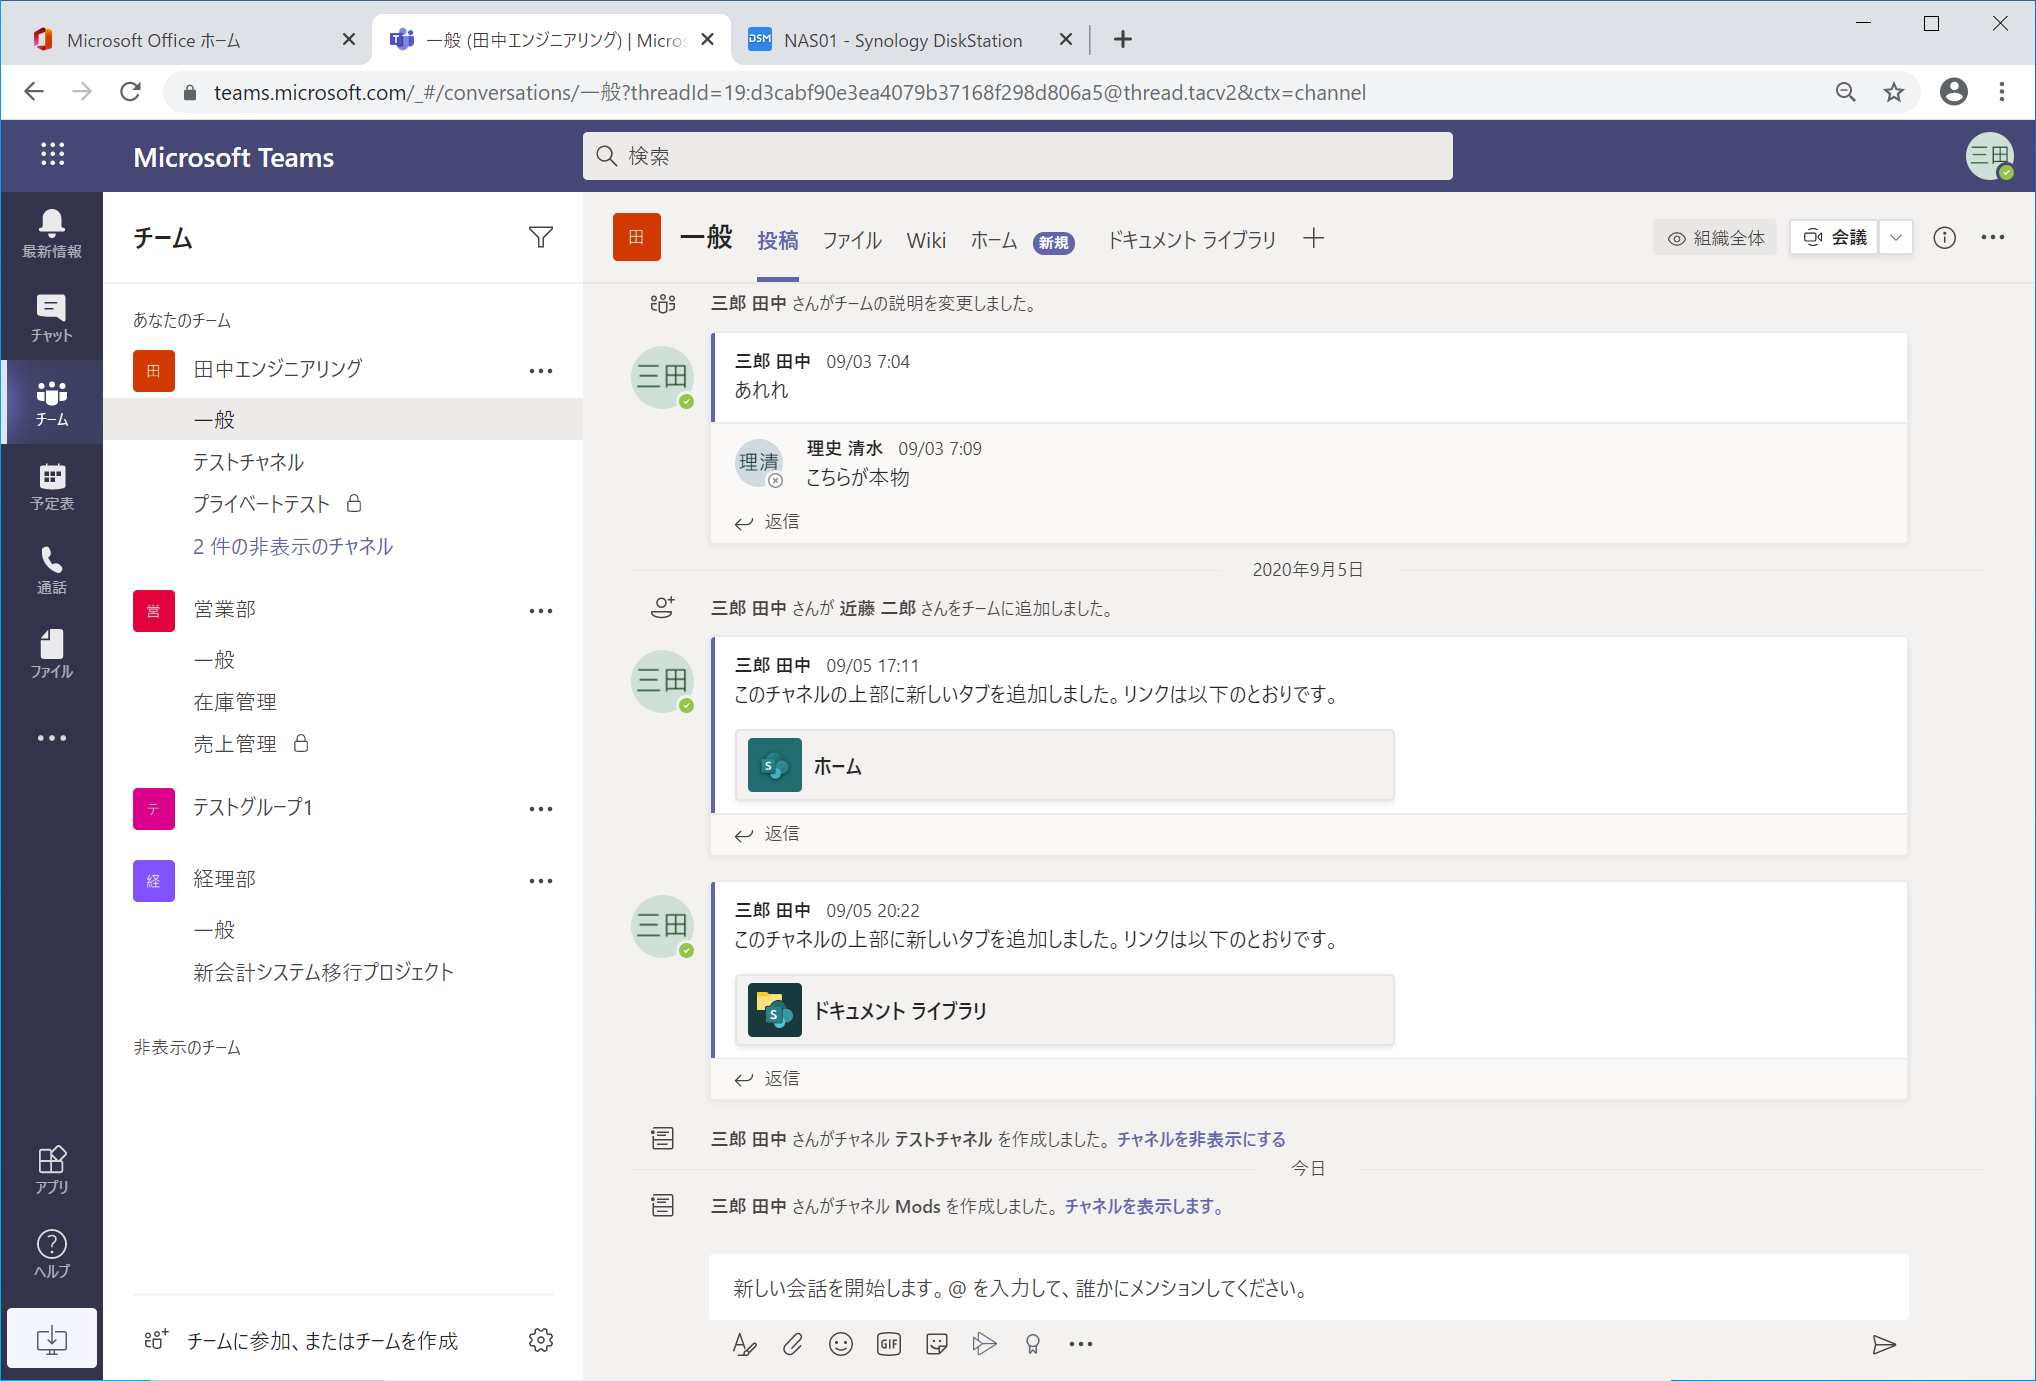Switch to the ファイル channel tab
2036x1381 pixels.
coord(852,240)
